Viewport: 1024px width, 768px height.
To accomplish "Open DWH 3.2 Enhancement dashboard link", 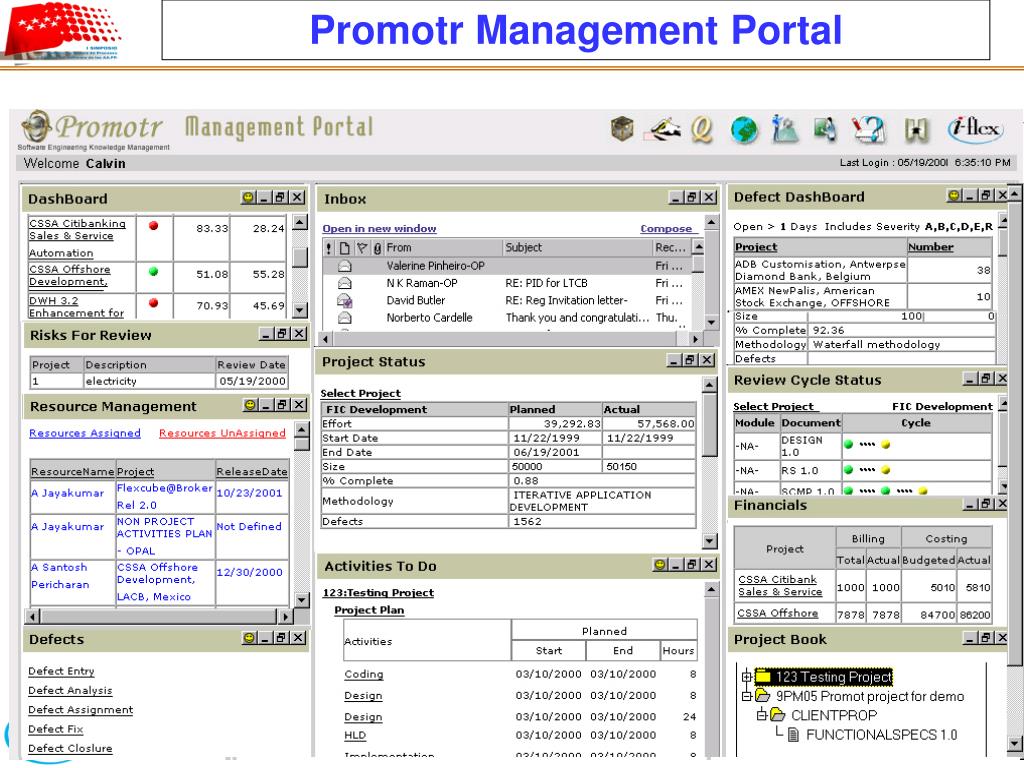I will point(76,306).
